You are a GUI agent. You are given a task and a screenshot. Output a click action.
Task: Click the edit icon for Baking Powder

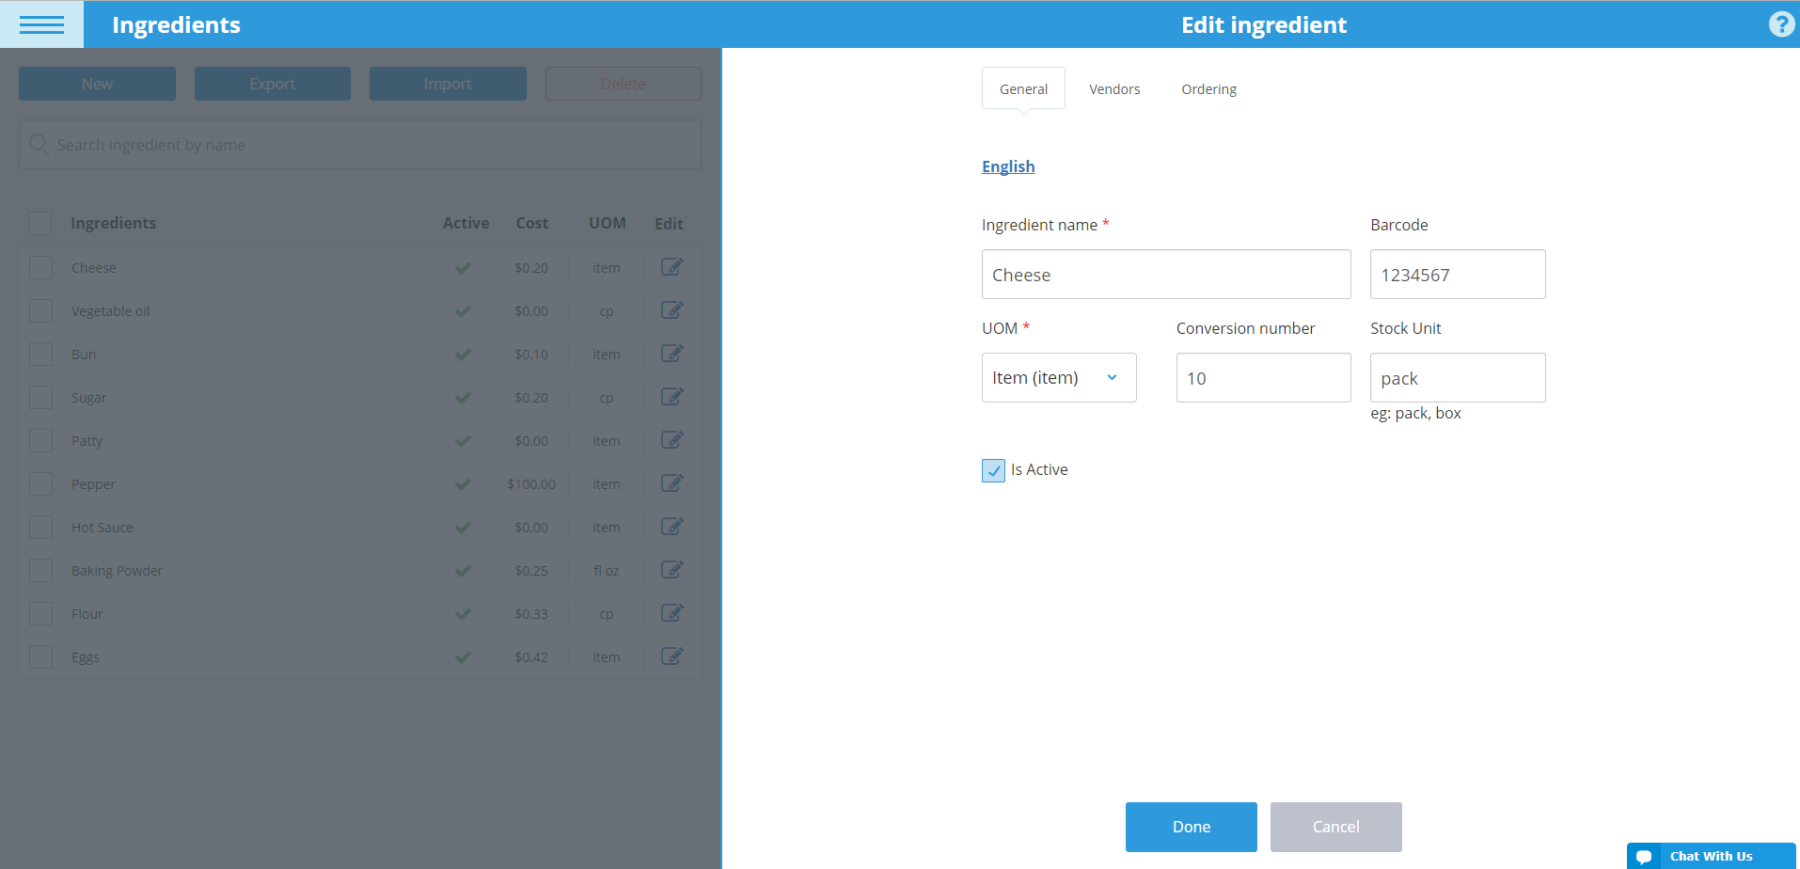point(672,570)
